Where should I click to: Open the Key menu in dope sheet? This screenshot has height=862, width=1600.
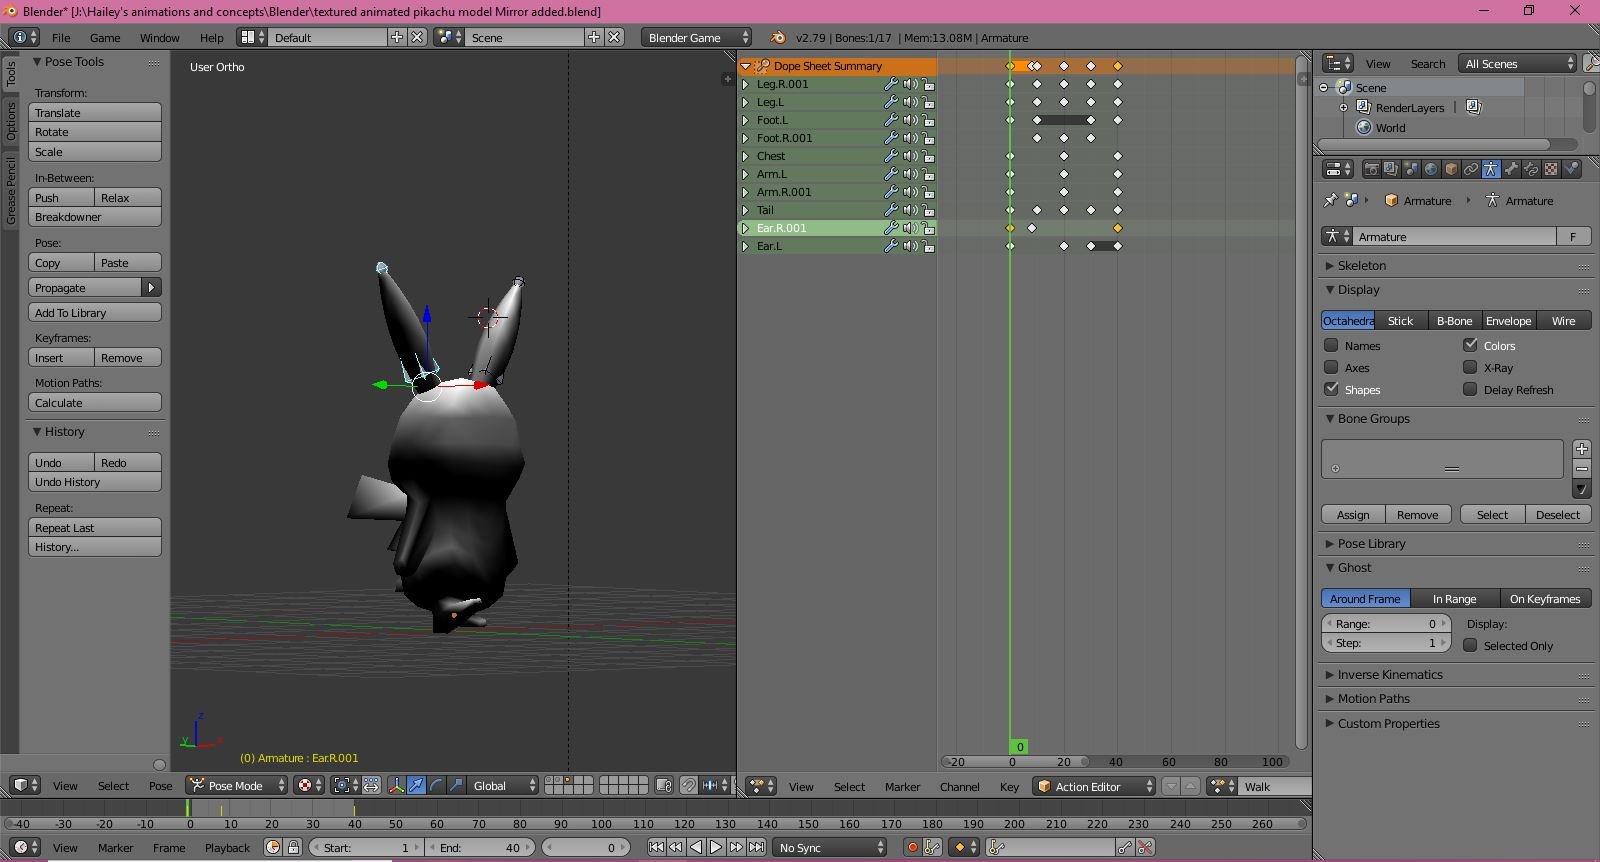[x=1009, y=787]
